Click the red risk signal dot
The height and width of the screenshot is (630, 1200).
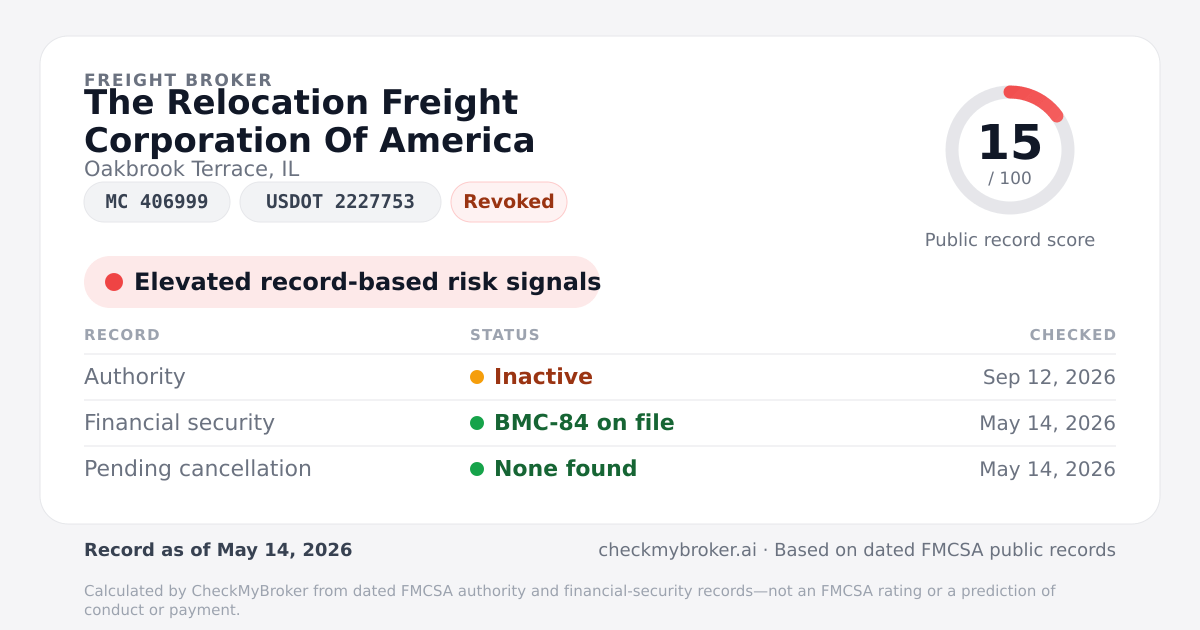pyautogui.click(x=114, y=282)
